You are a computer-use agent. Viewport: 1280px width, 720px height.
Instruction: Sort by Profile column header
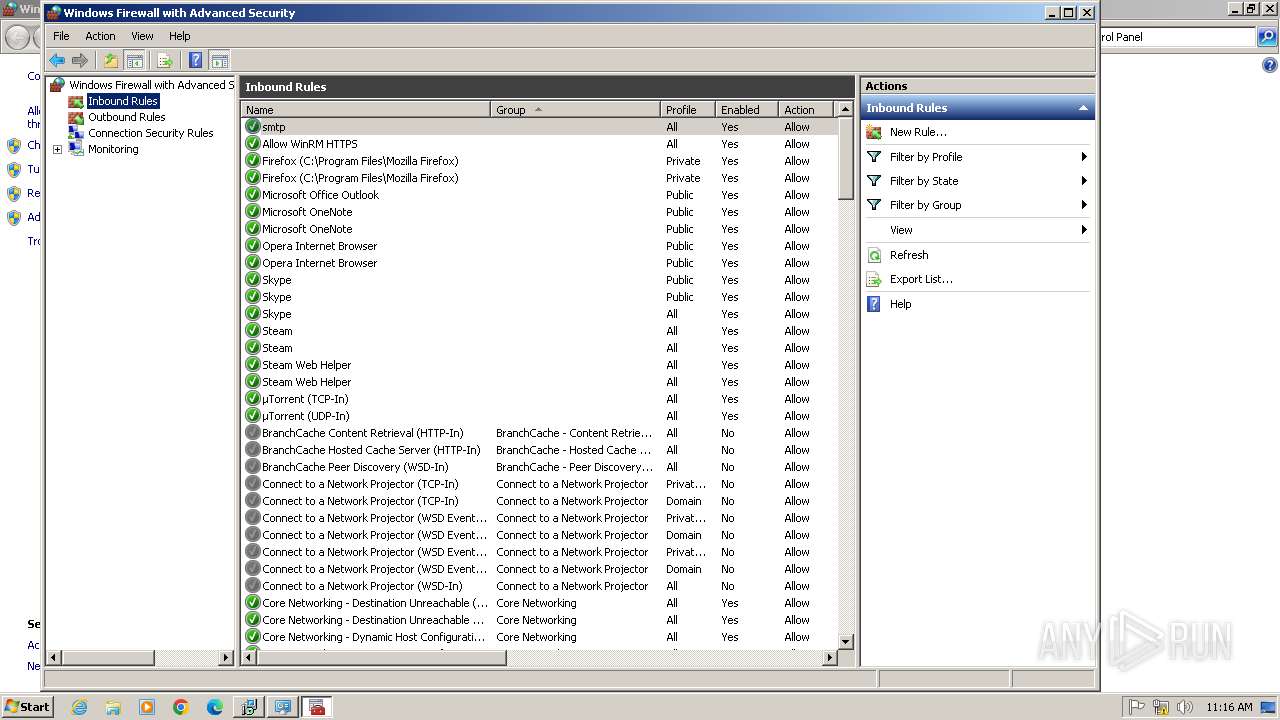[x=688, y=110]
